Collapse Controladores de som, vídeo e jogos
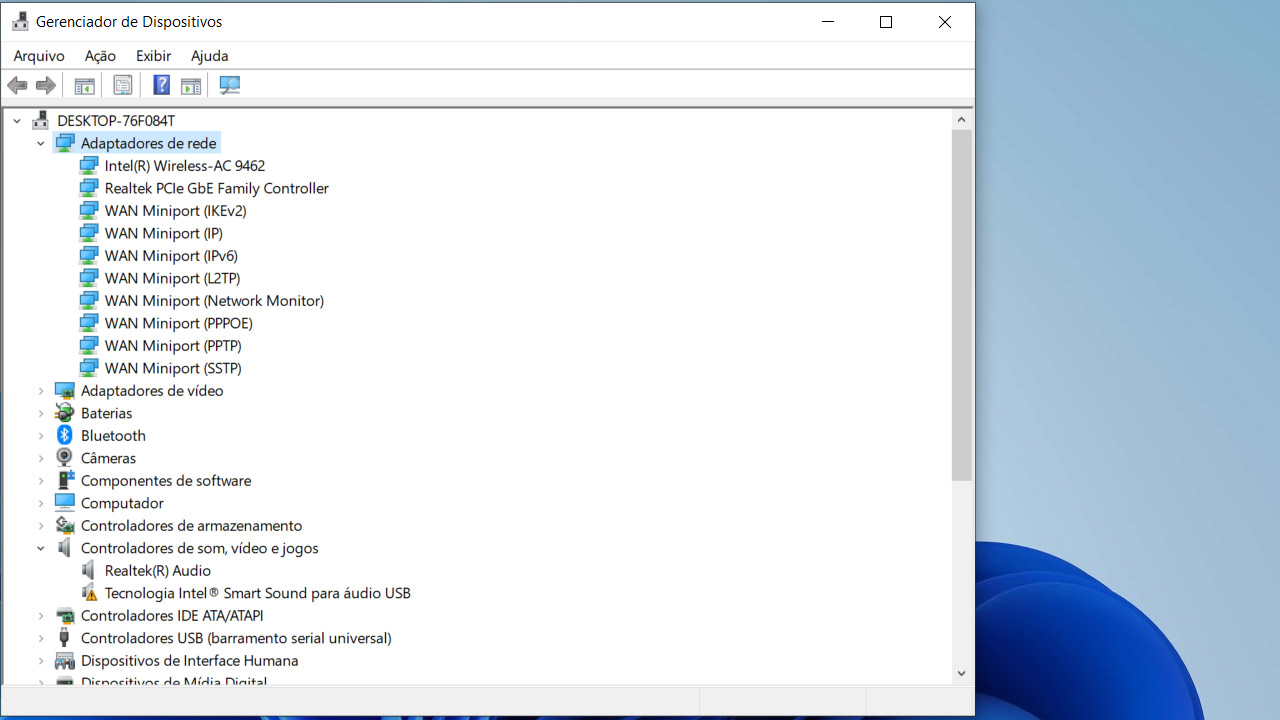Viewport: 1280px width, 720px height. (x=41, y=548)
